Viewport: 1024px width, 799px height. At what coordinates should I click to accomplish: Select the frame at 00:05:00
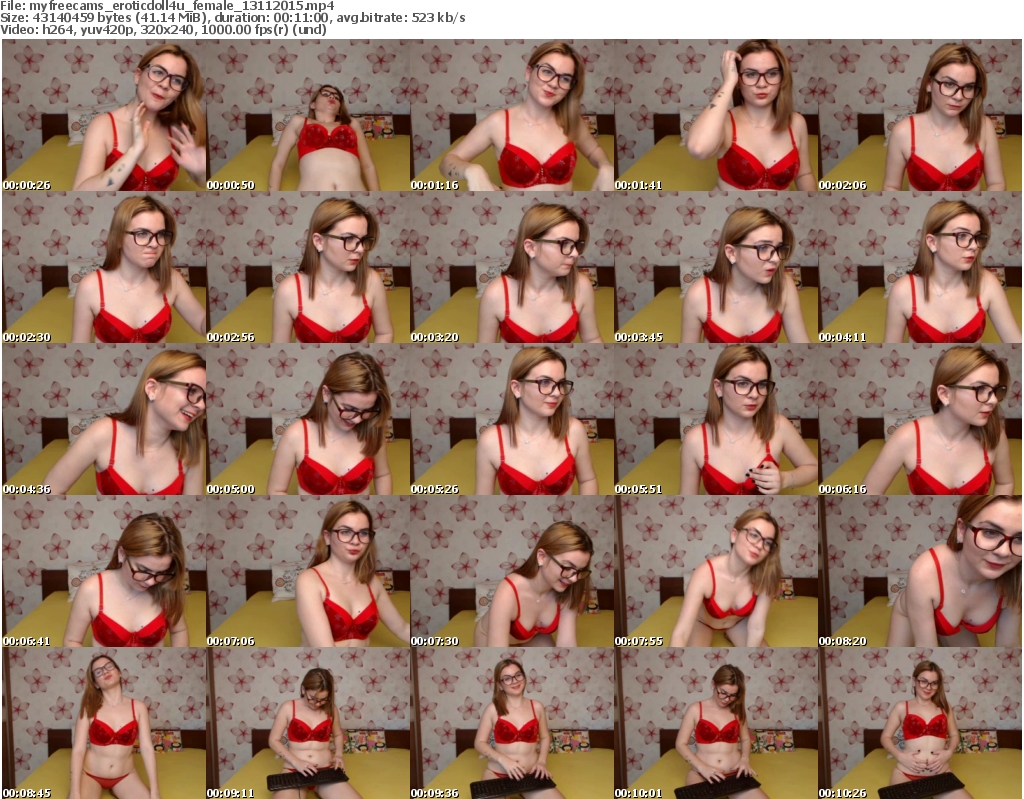[308, 419]
